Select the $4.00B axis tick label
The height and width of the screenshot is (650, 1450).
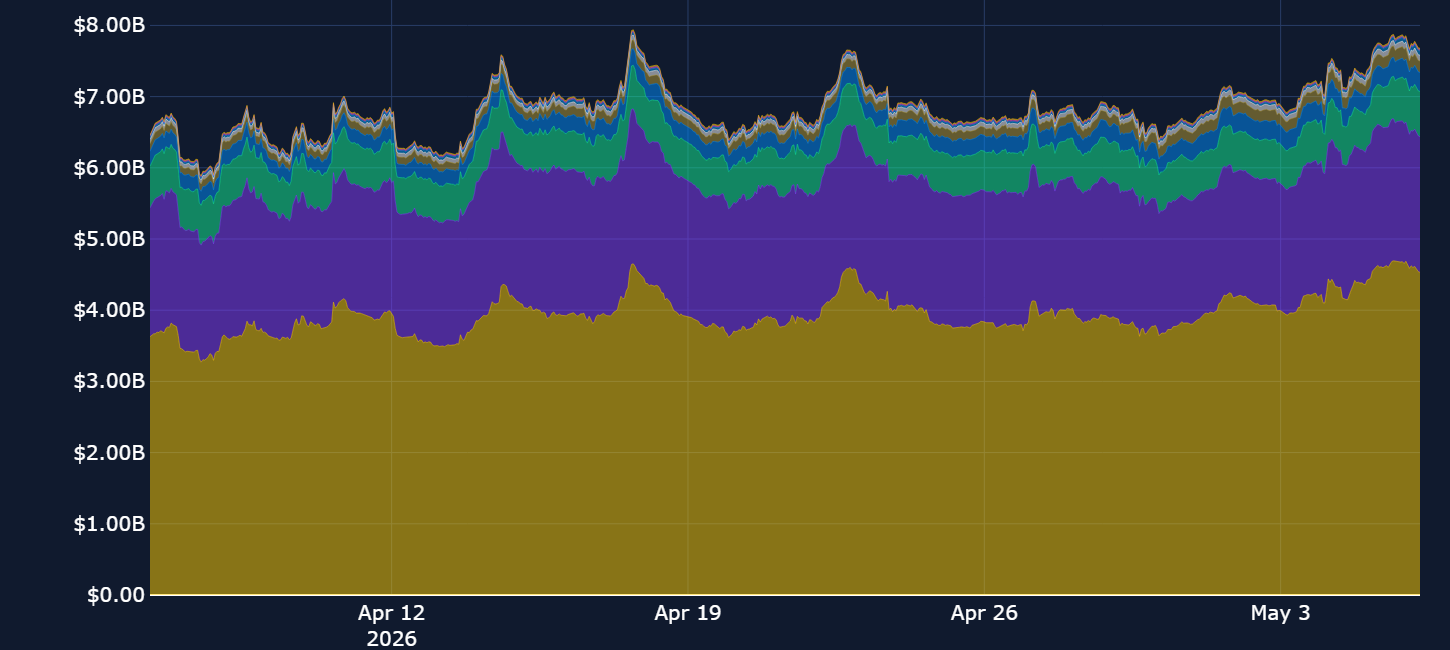pyautogui.click(x=109, y=310)
